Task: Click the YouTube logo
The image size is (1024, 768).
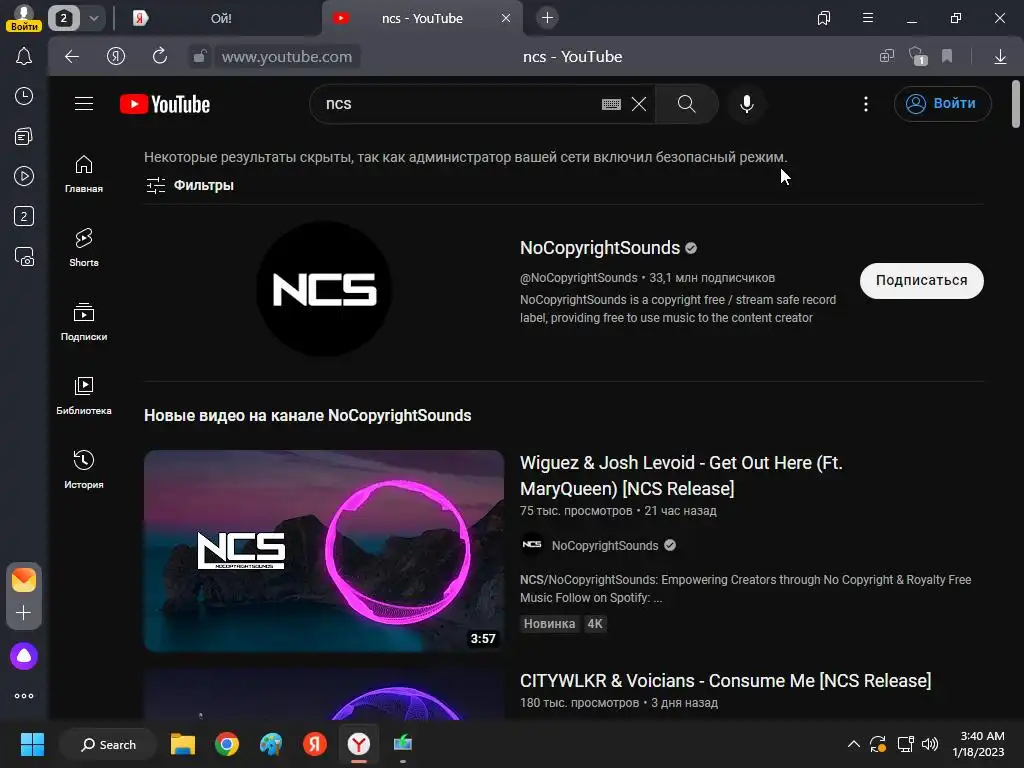Action: point(165,104)
